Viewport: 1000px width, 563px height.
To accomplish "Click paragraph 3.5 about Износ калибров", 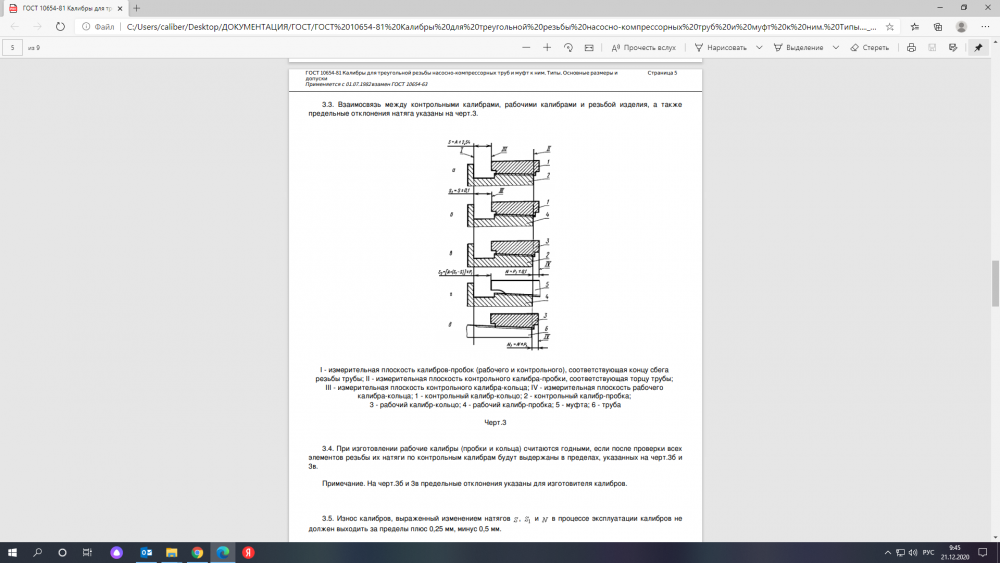I will pyautogui.click(x=496, y=523).
